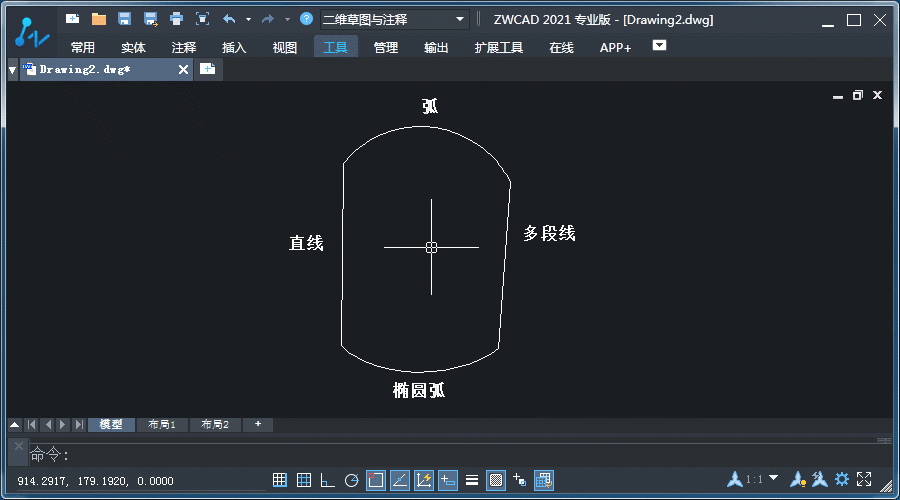Toggle ortho mode in status bar
The width and height of the screenshot is (900, 500).
point(327,480)
